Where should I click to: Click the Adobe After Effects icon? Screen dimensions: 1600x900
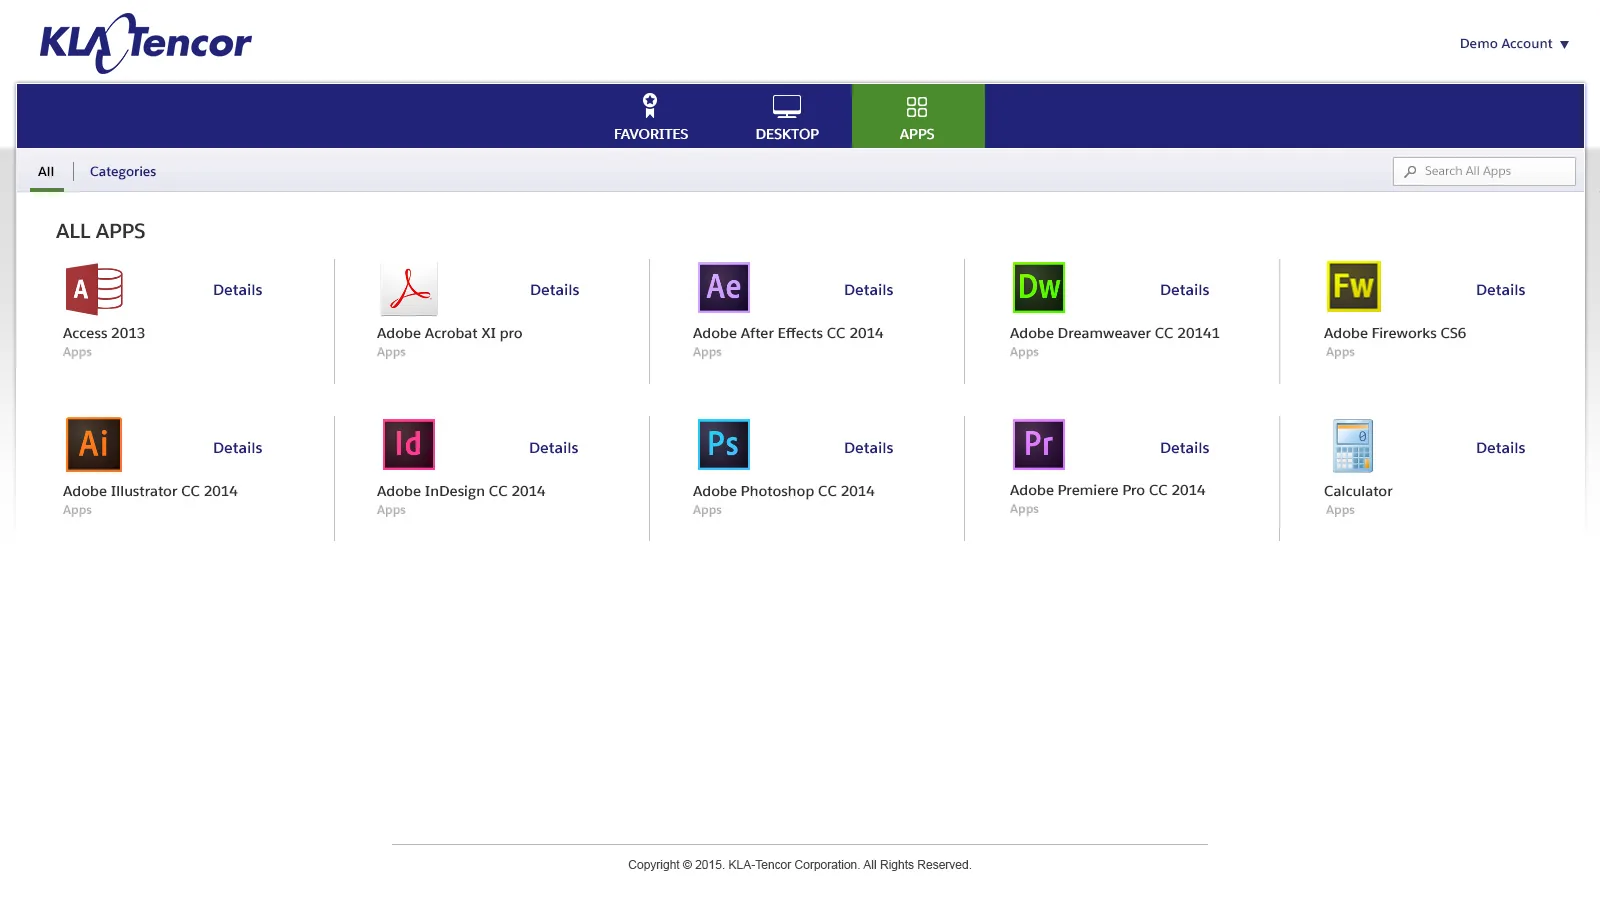coord(724,287)
